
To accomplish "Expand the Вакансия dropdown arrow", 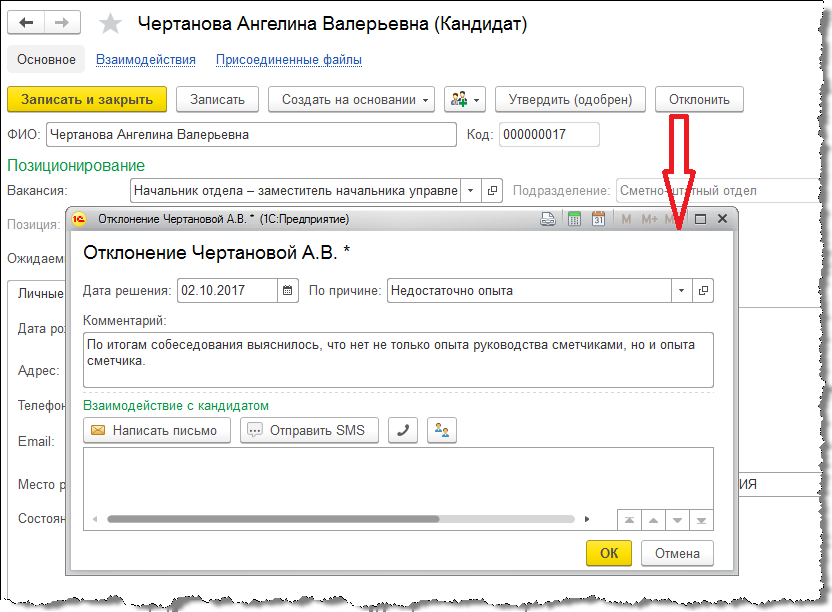I will click(x=470, y=190).
